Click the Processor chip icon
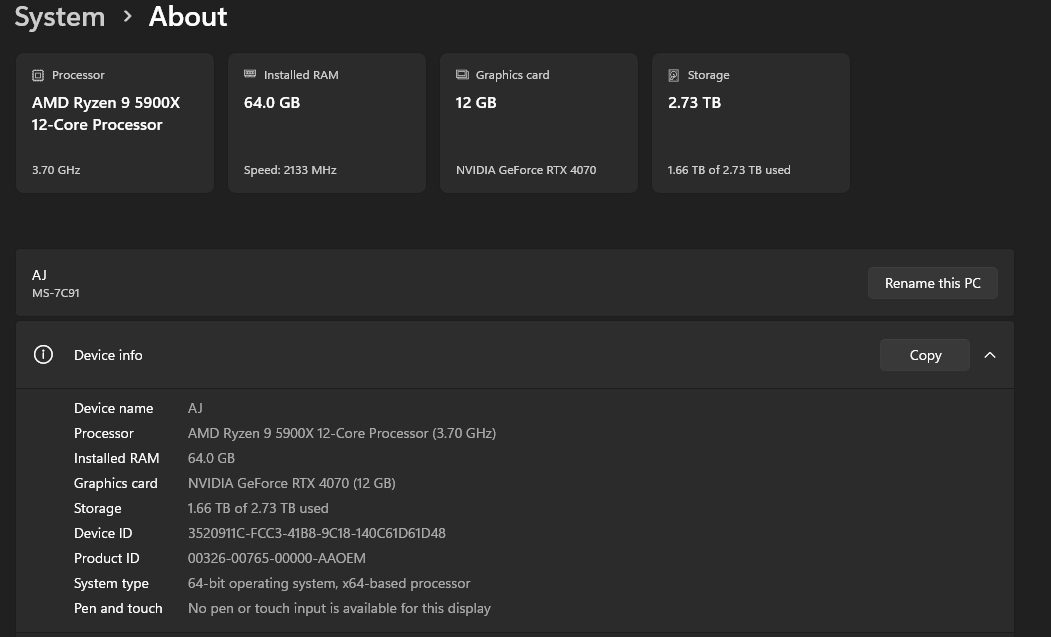 click(38, 75)
